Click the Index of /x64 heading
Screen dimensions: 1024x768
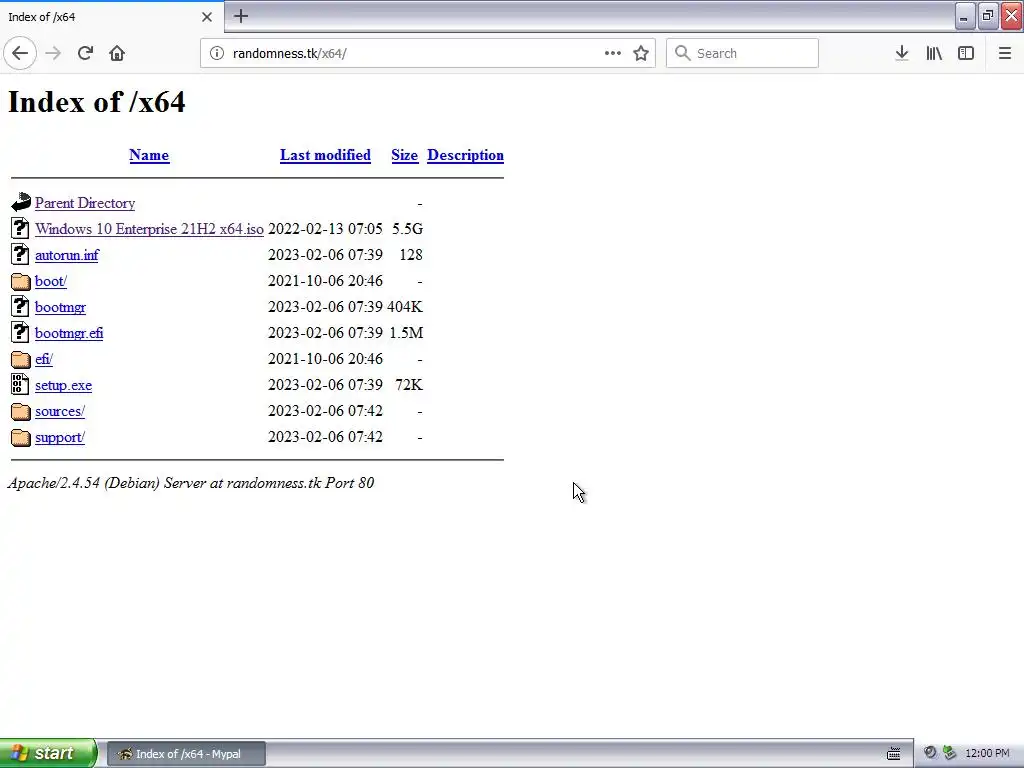[x=97, y=102]
